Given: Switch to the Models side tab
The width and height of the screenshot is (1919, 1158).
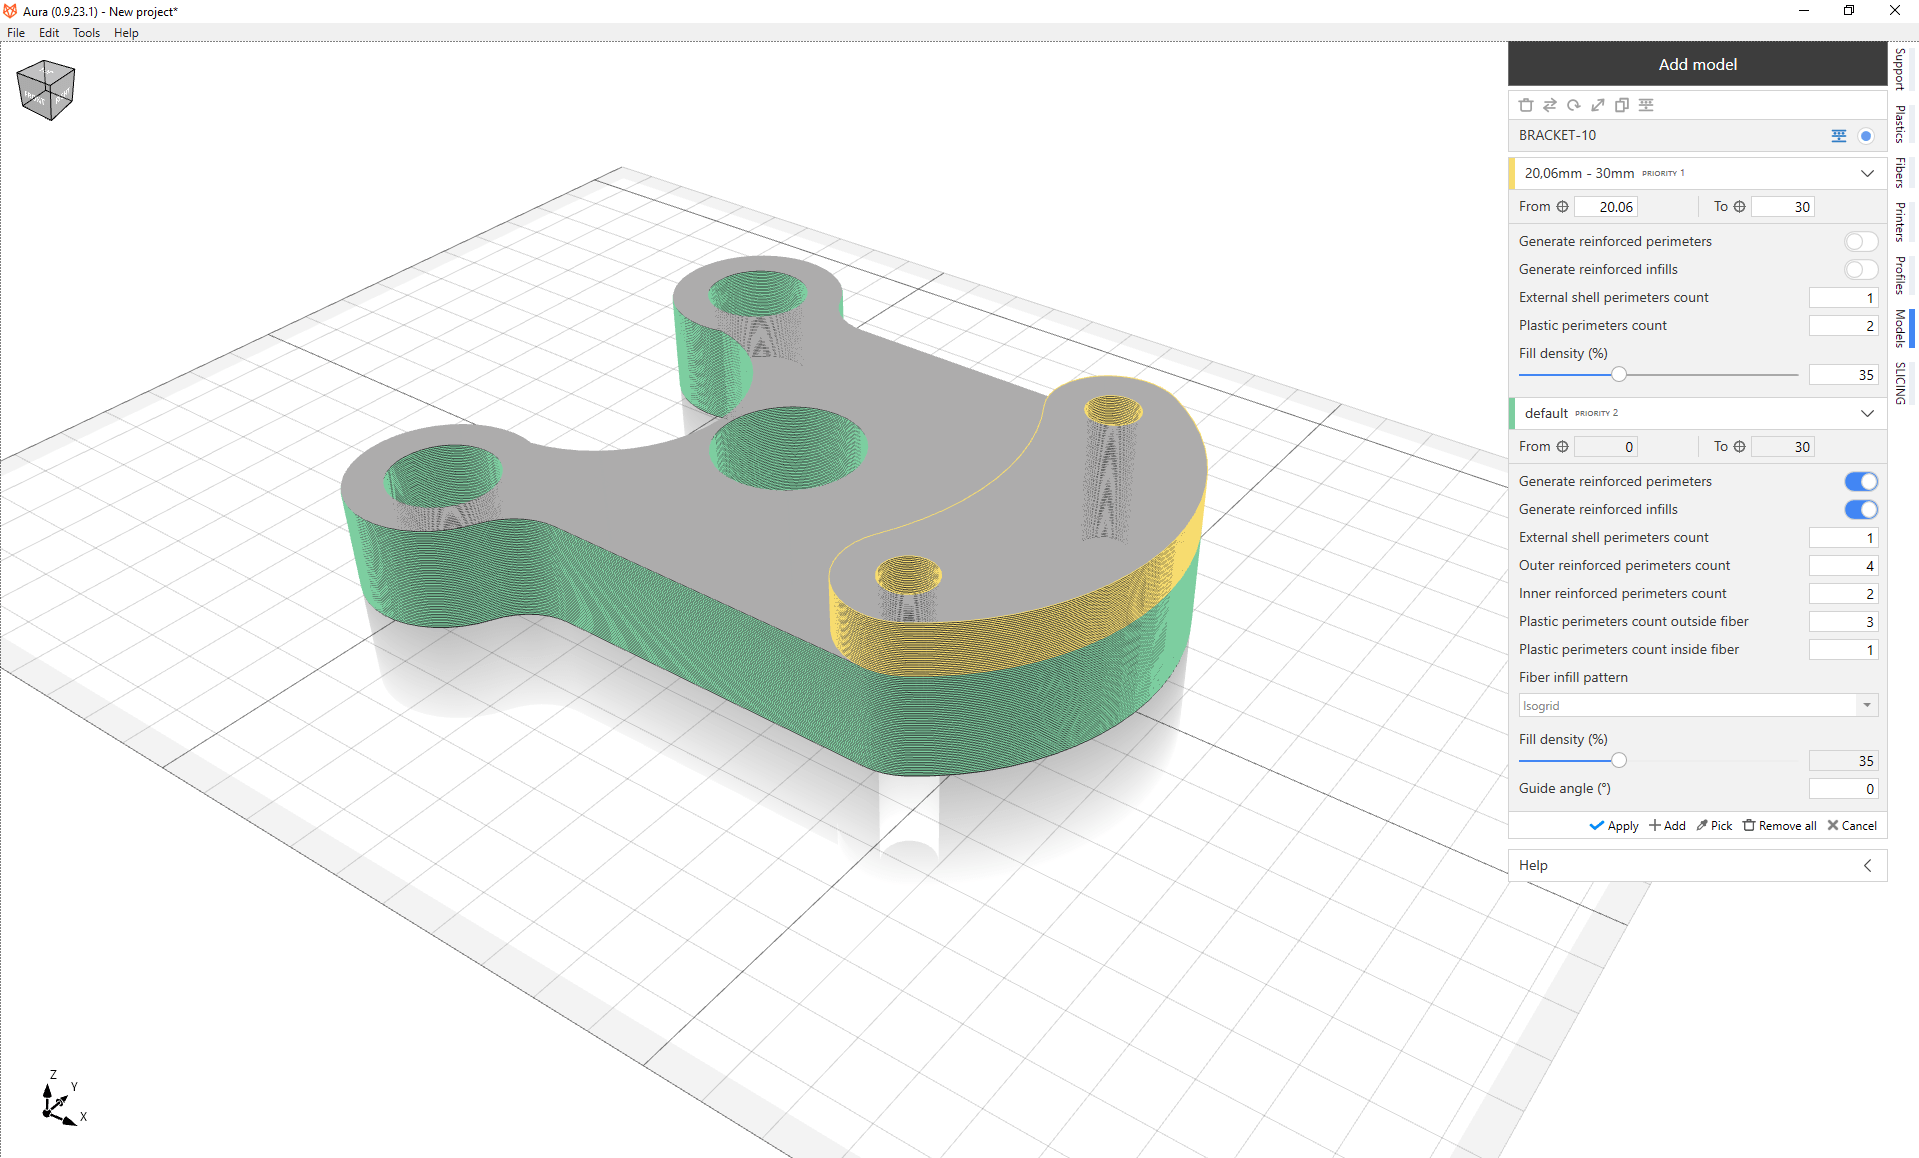Looking at the screenshot, I should click(x=1900, y=328).
